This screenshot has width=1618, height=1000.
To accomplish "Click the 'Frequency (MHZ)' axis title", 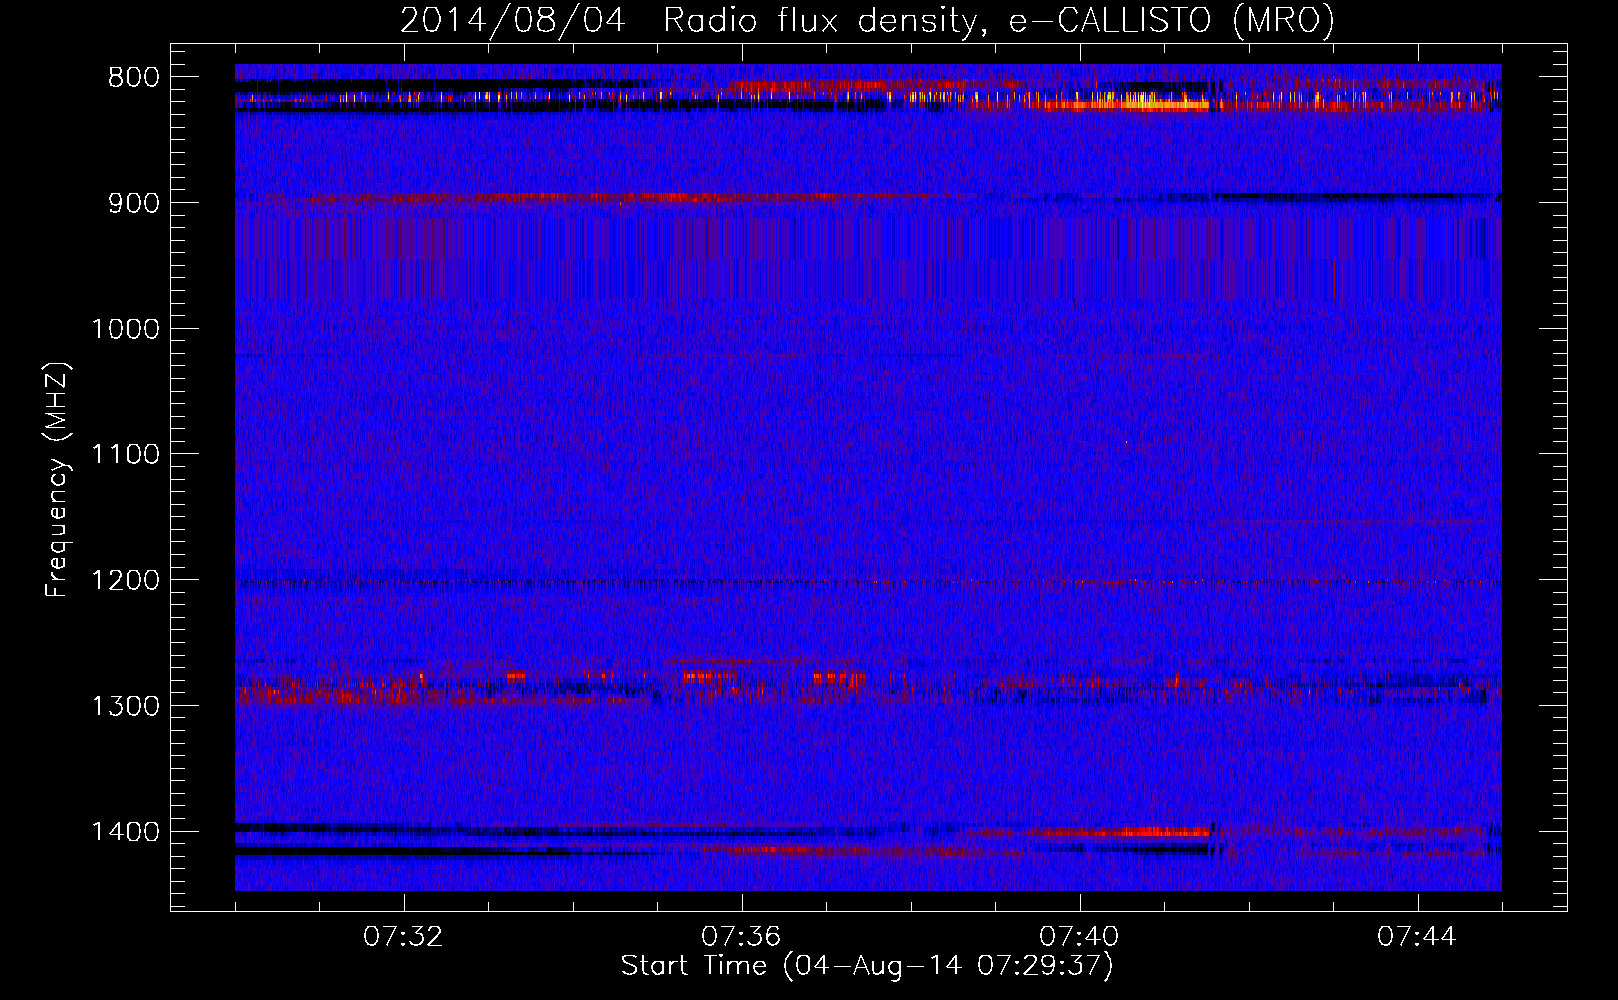I will 57,479.
